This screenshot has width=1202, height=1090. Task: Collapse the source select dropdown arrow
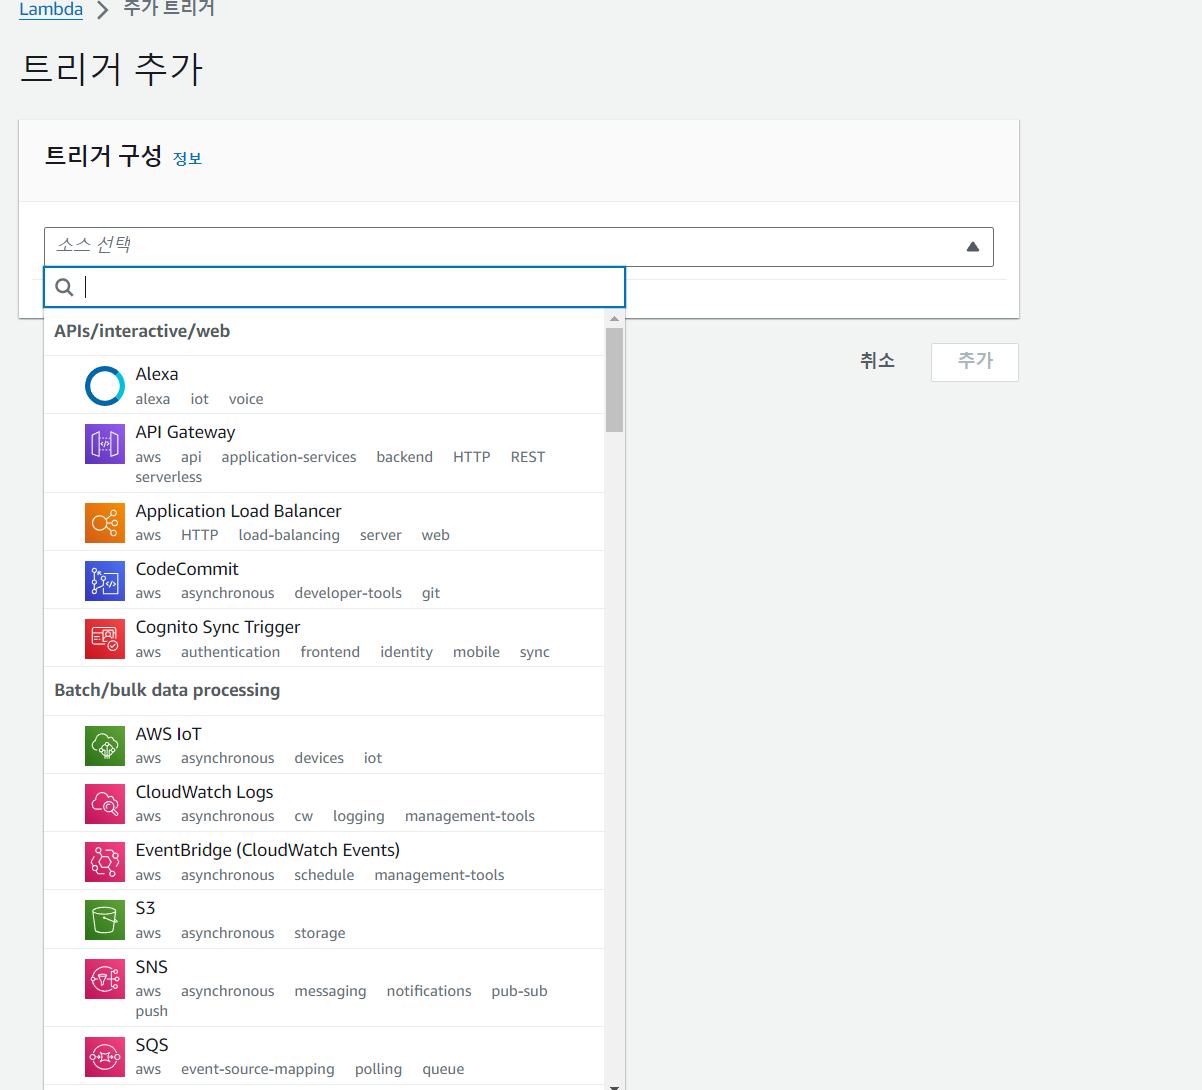tap(972, 247)
